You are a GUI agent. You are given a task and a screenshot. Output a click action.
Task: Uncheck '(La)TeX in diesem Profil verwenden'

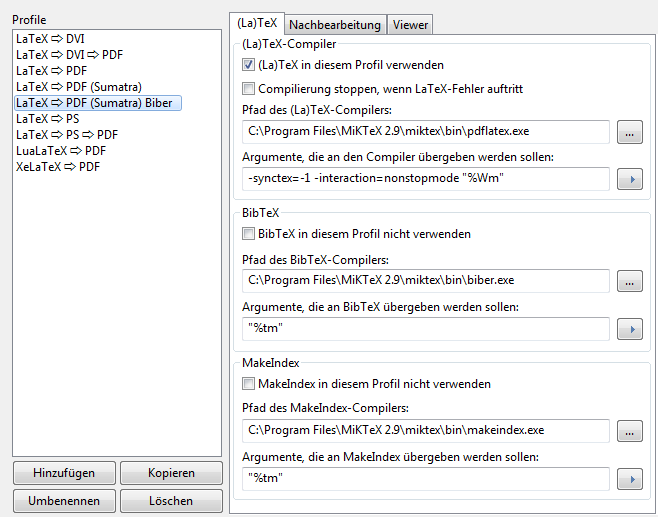point(249,65)
